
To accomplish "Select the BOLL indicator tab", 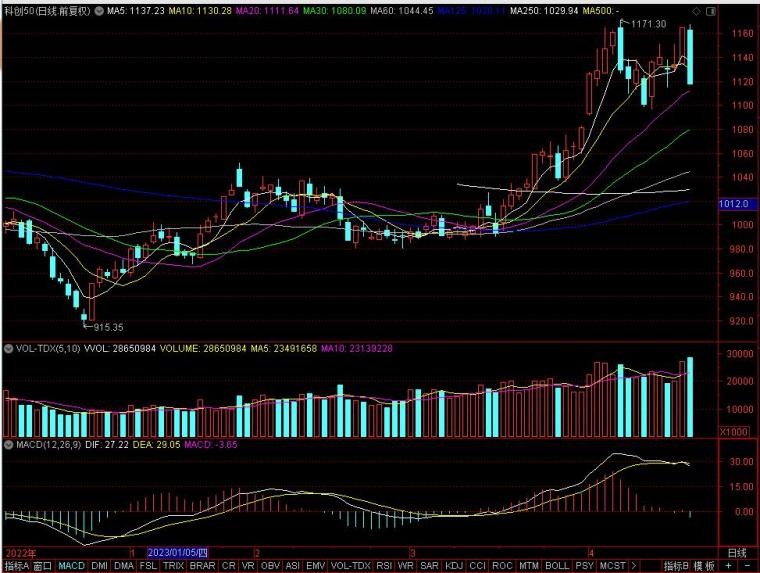I will coord(557,566).
